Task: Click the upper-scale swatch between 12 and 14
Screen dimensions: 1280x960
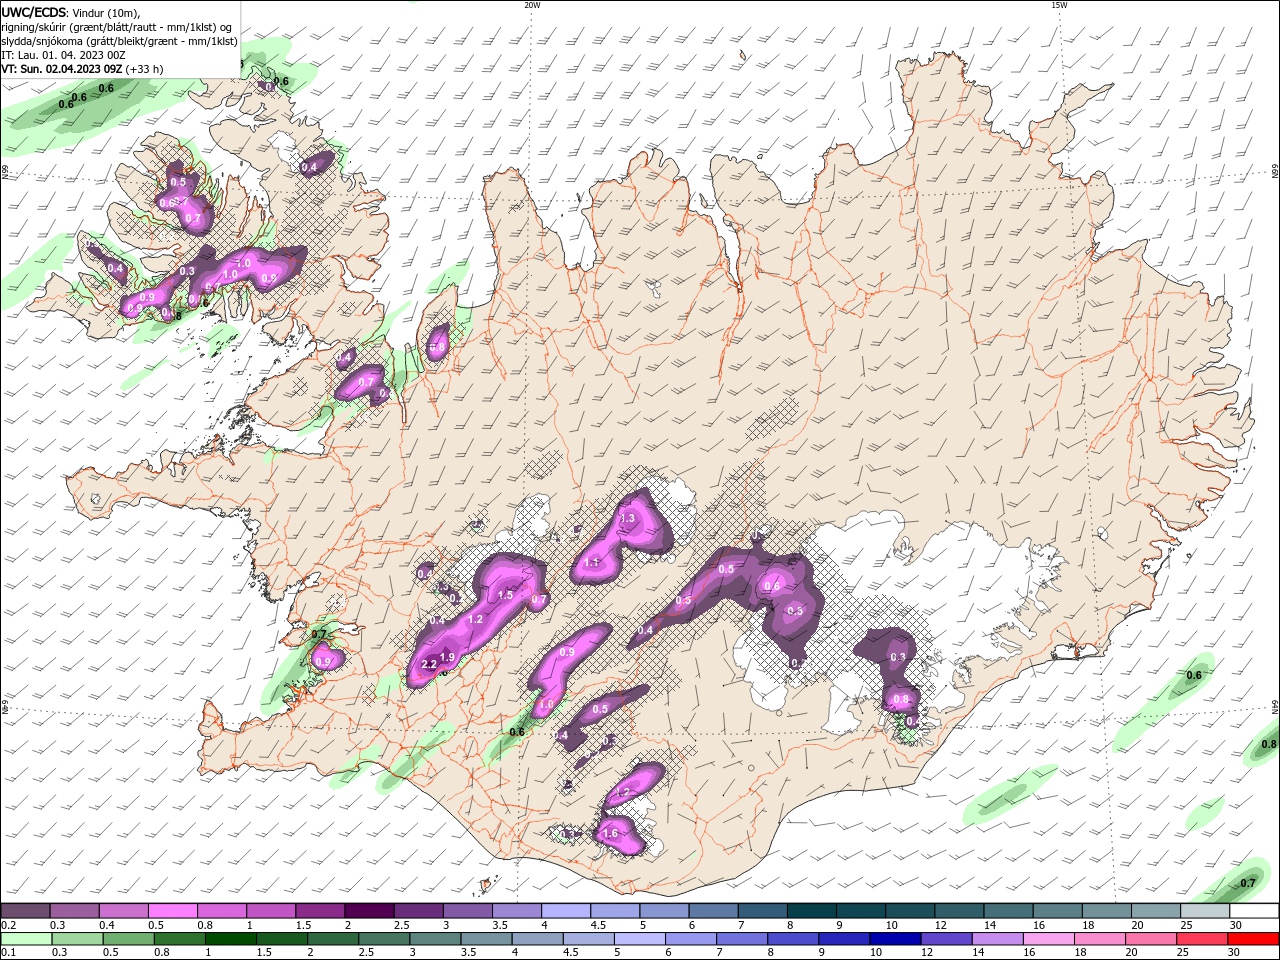Action: click(x=958, y=911)
